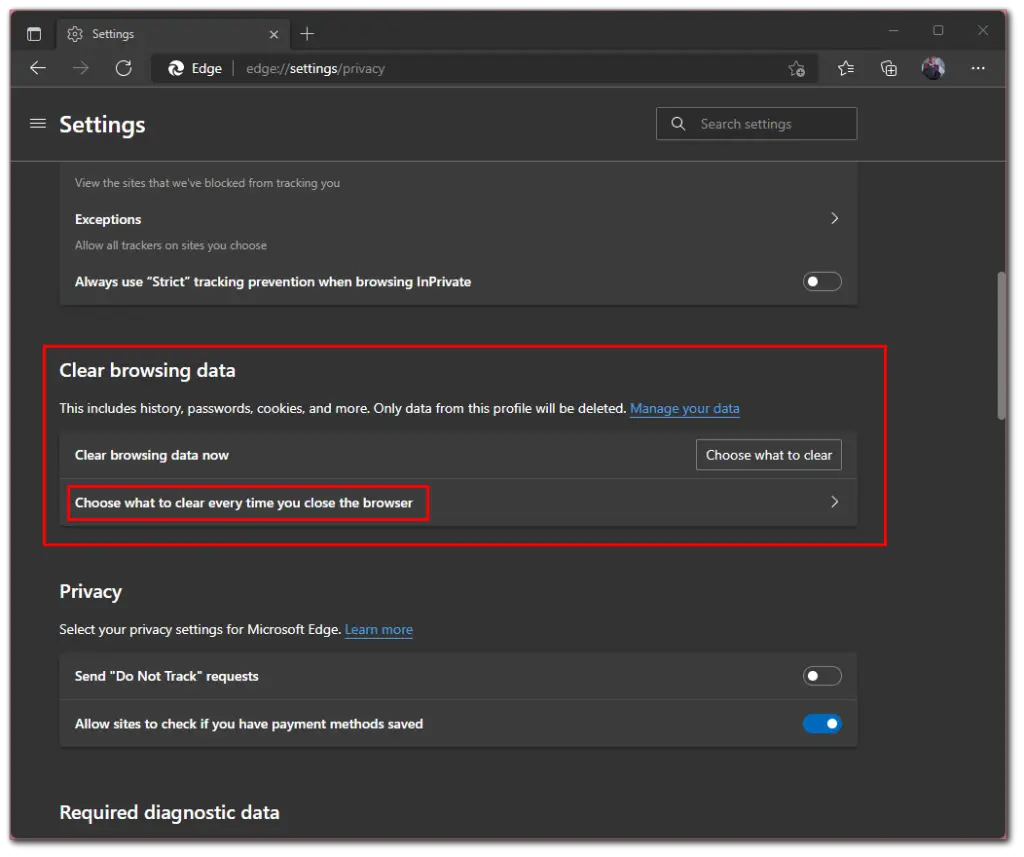Screen dimensions: 1024x857
Task: Click Choose what to clear every time text
Action: 244,503
